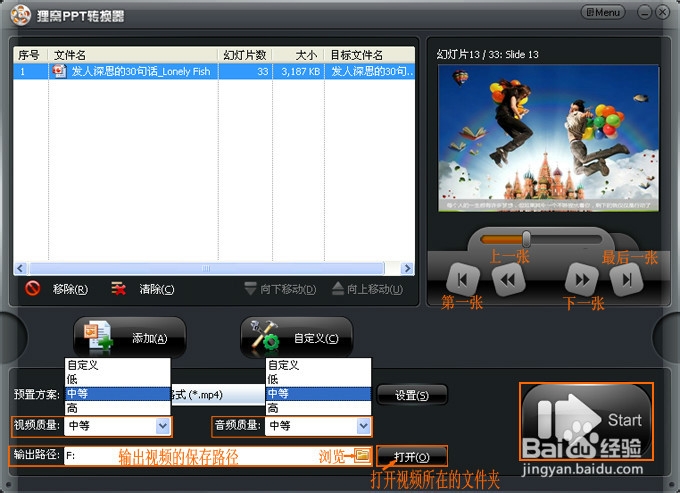Click the target file name cell 发人深思的30句..
This screenshot has height=493, width=680.
pos(369,72)
